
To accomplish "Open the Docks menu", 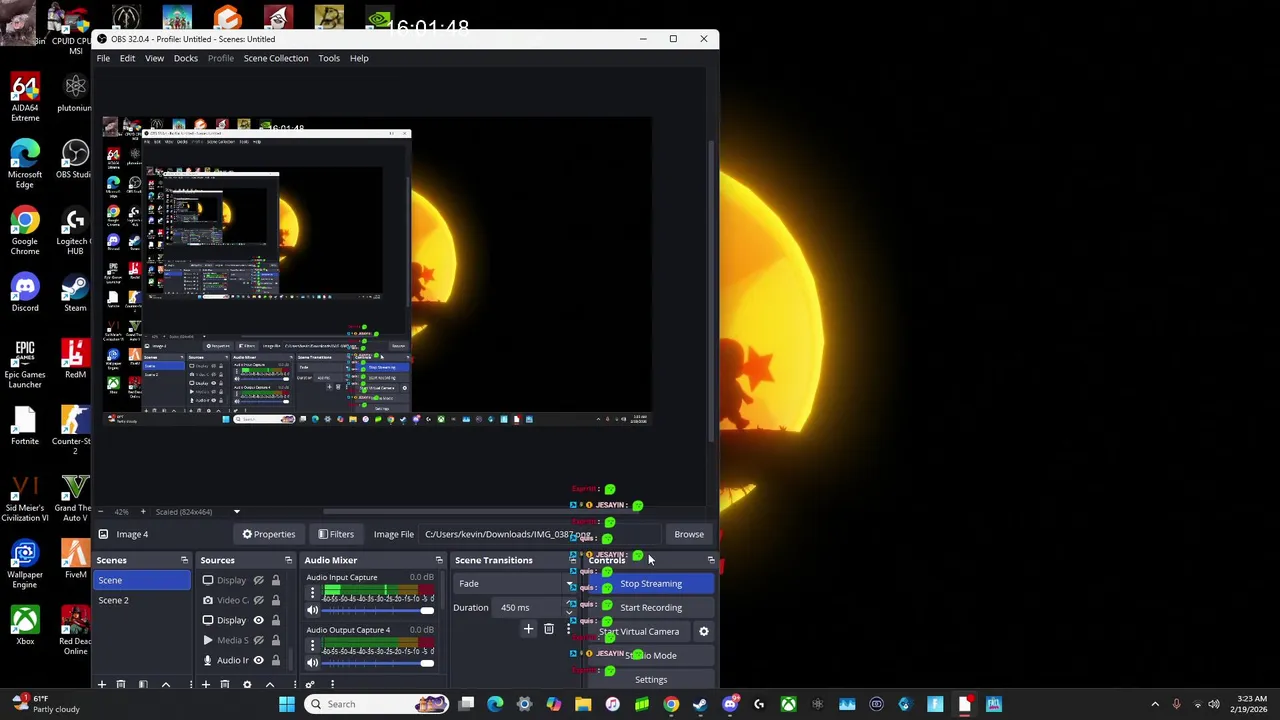I will point(185,58).
